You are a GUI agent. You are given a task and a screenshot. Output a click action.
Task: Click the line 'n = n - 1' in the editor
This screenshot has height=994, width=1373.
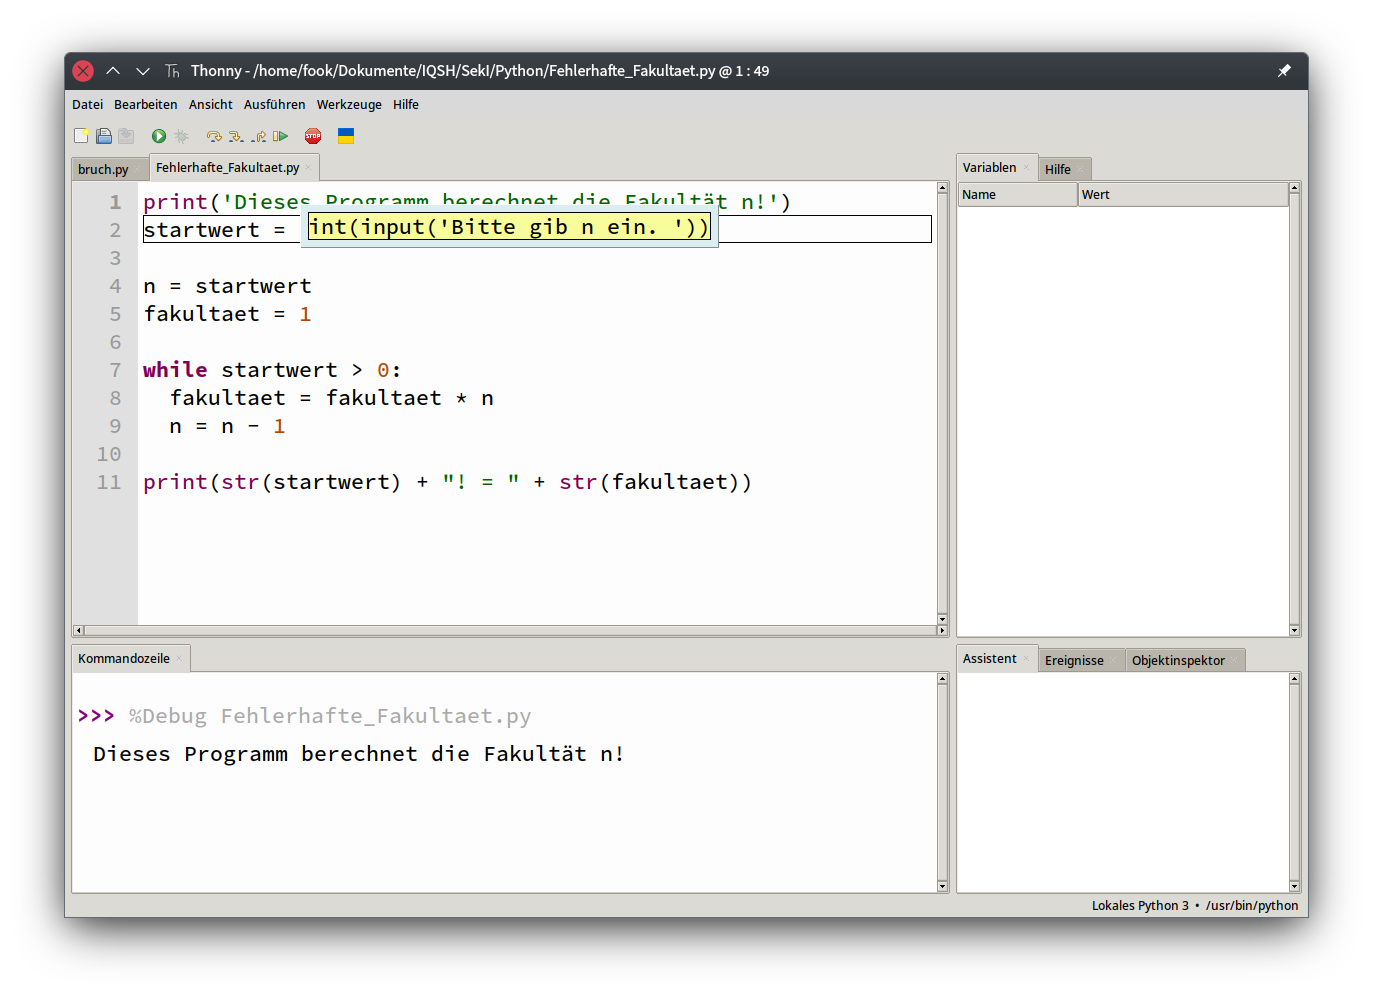(x=227, y=426)
